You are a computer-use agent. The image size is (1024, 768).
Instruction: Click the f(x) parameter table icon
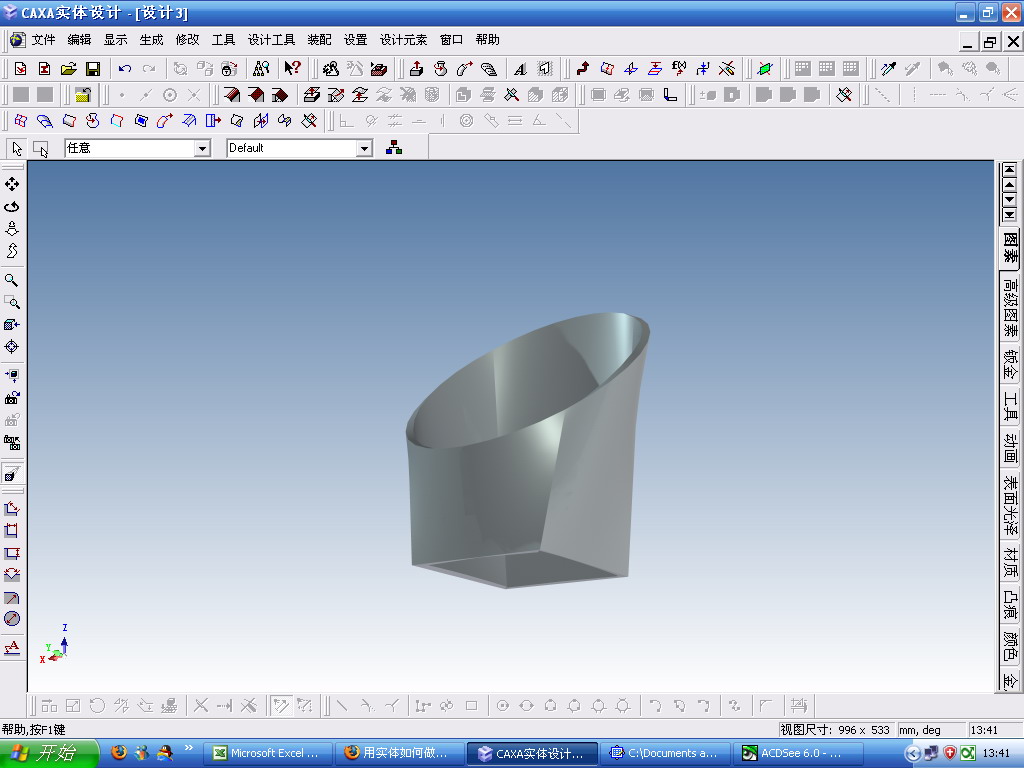click(679, 68)
